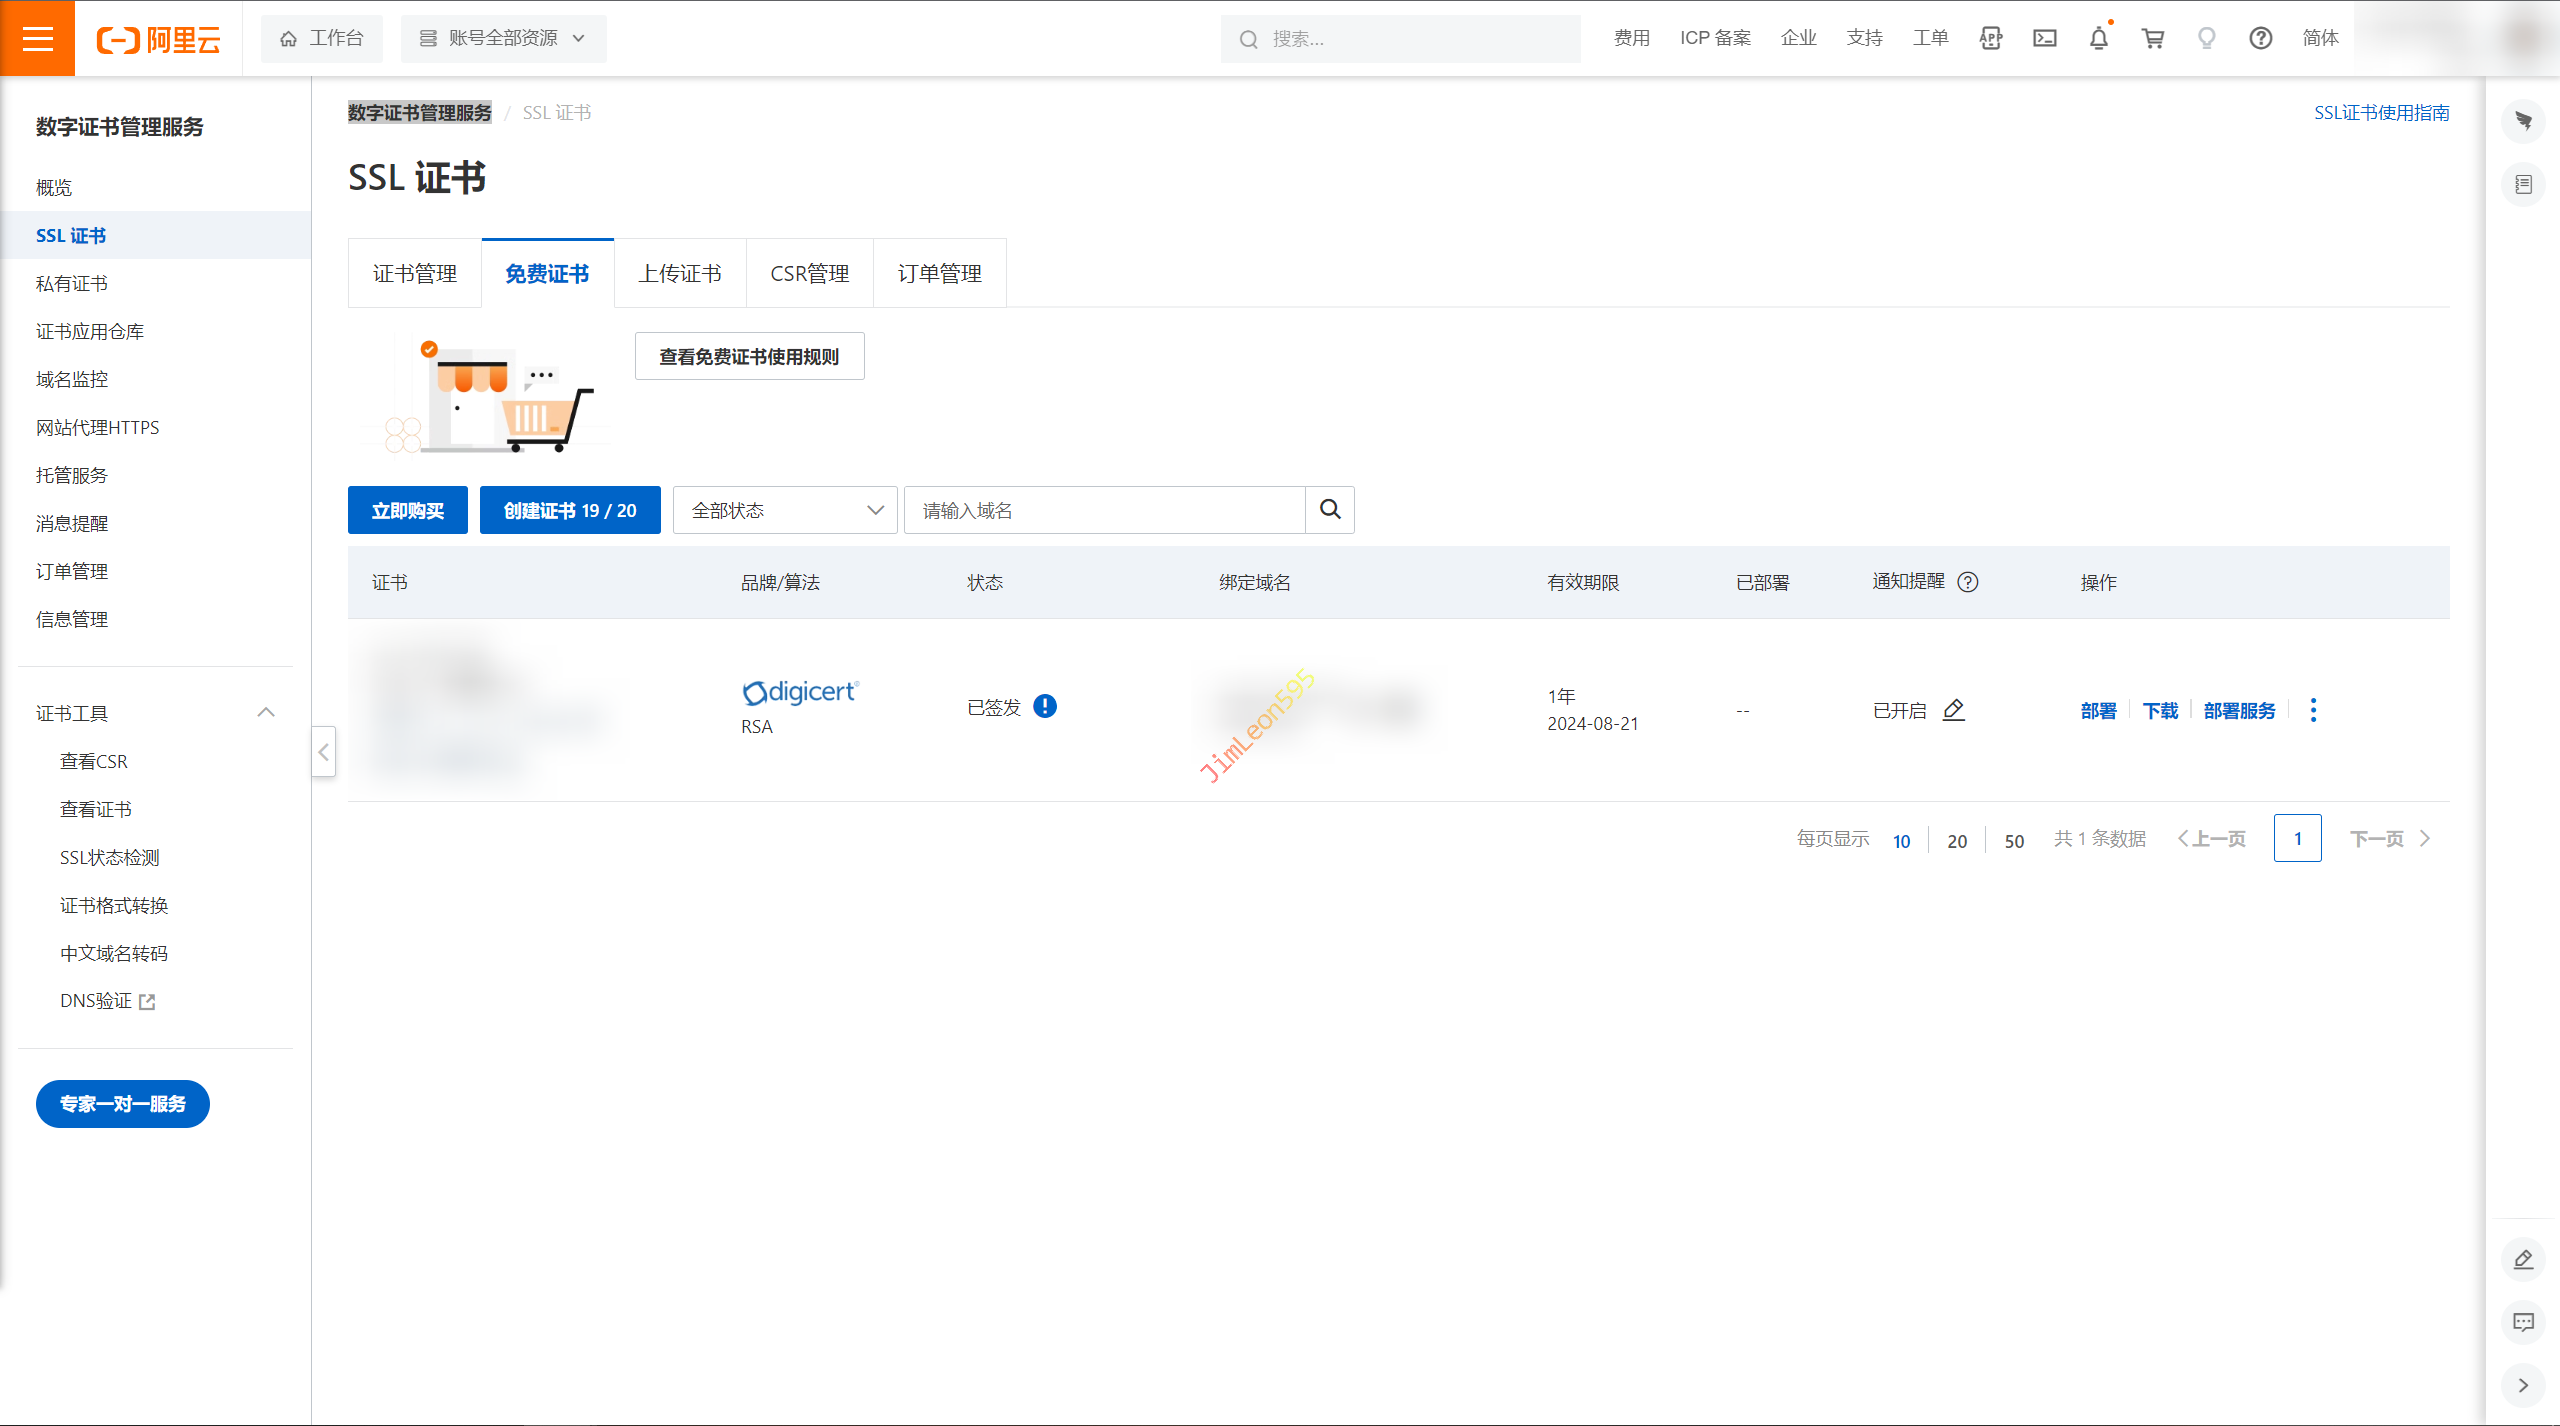The image size is (2560, 1426).
Task: Open the 账号全部资源 dropdown
Action: click(x=503, y=38)
